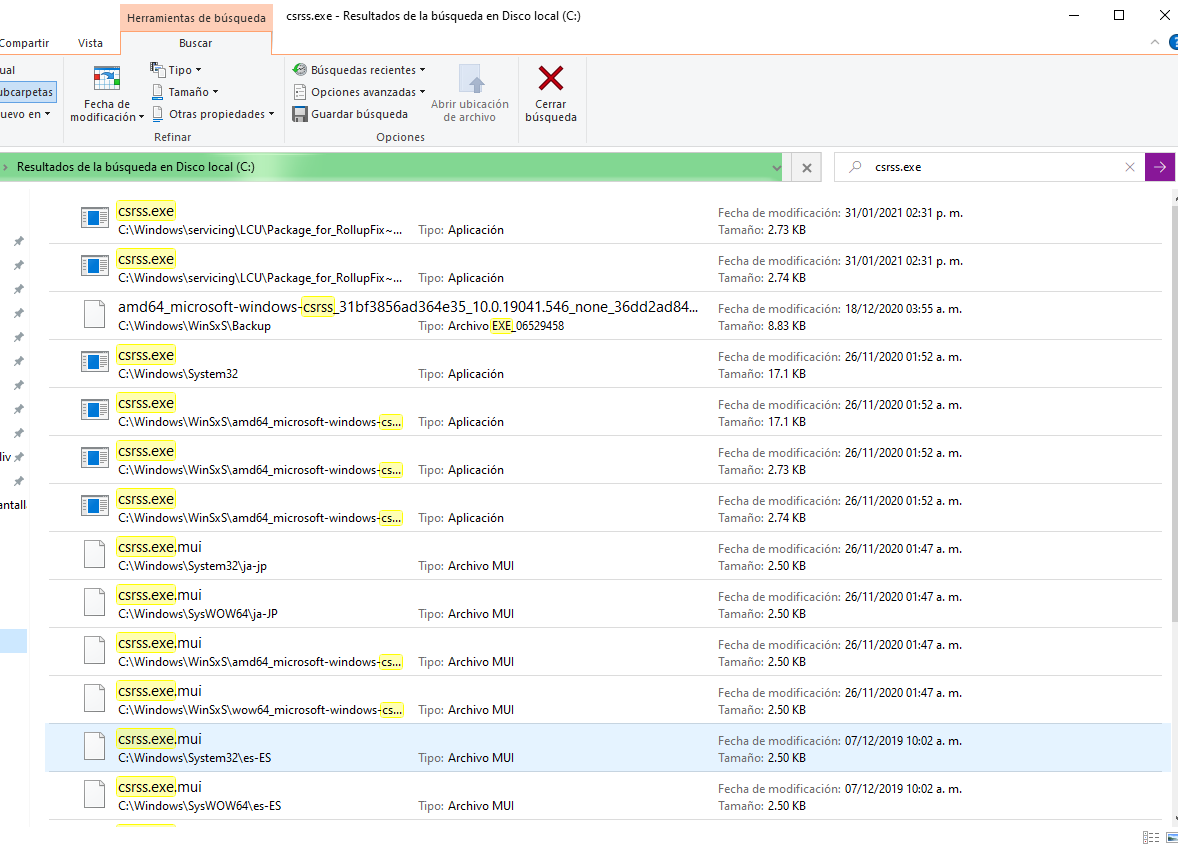The width and height of the screenshot is (1178, 849).
Task: Click the top navigation pane pin icon
Action: click(19, 241)
